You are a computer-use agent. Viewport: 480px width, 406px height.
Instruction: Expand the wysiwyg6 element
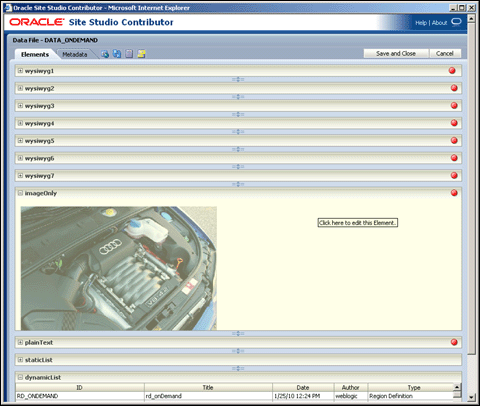[20, 158]
